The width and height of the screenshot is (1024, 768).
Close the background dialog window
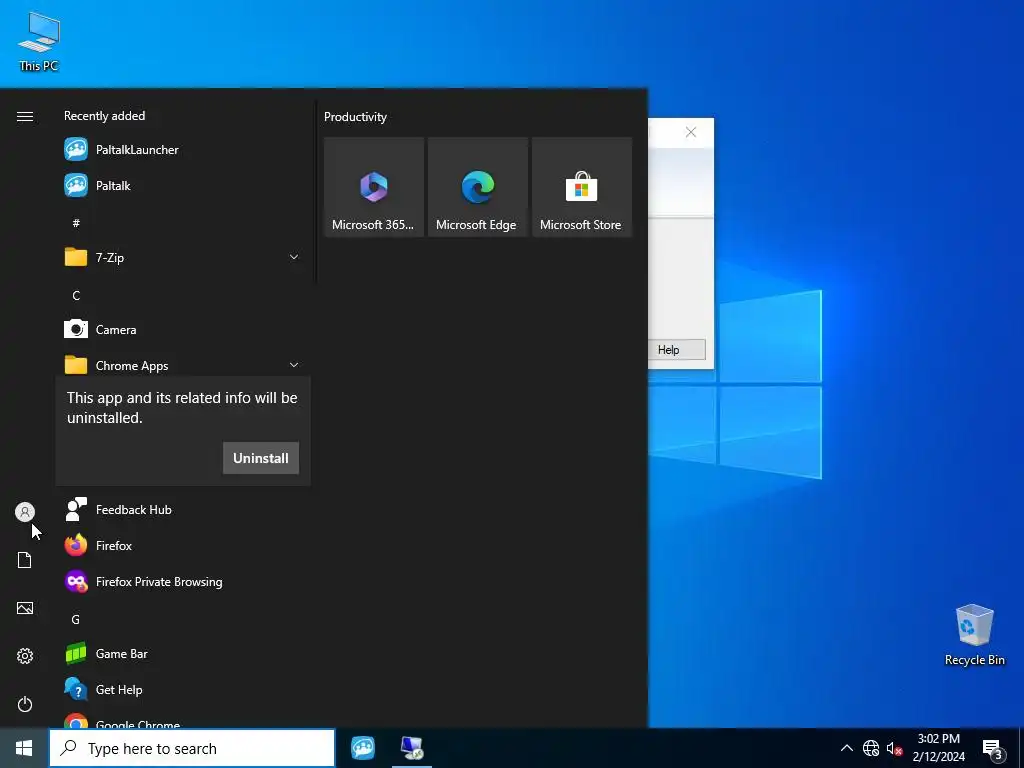691,132
